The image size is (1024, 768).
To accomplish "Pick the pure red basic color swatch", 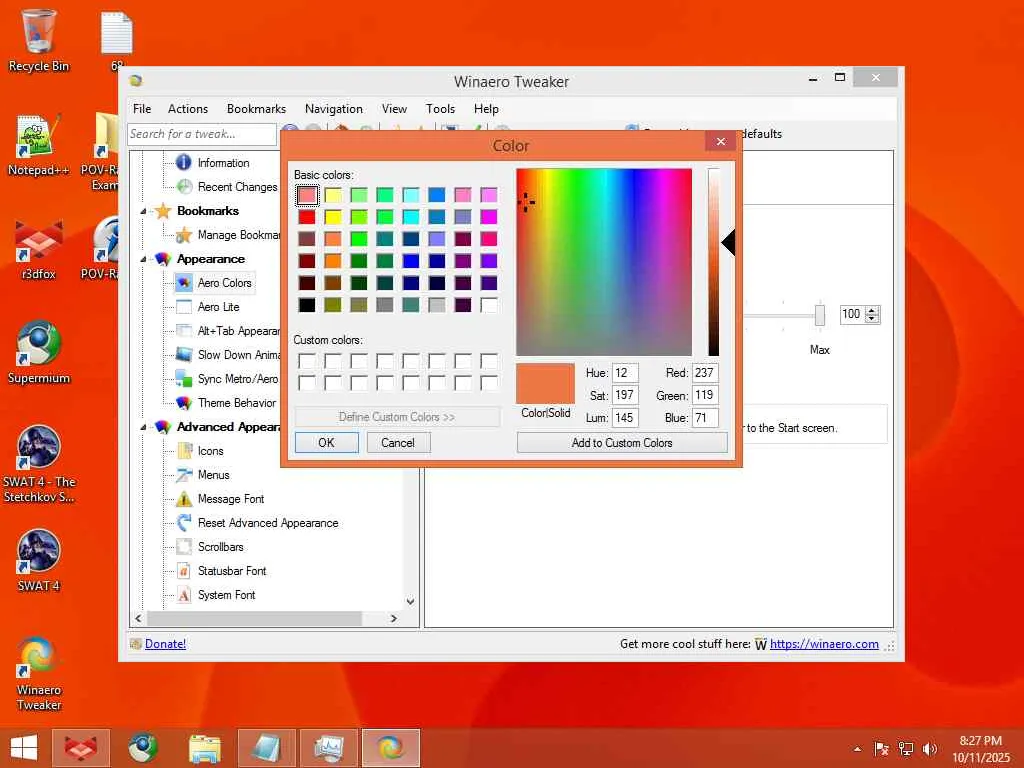I will (306, 217).
